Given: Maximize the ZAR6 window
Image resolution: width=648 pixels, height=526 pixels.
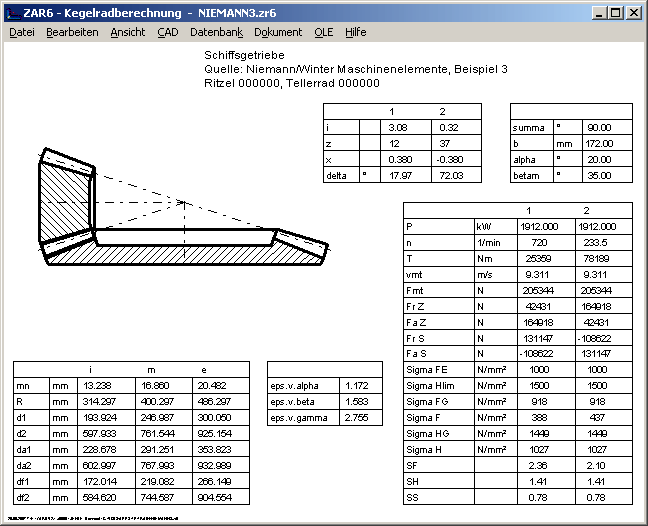Looking at the screenshot, I should tap(615, 13).
